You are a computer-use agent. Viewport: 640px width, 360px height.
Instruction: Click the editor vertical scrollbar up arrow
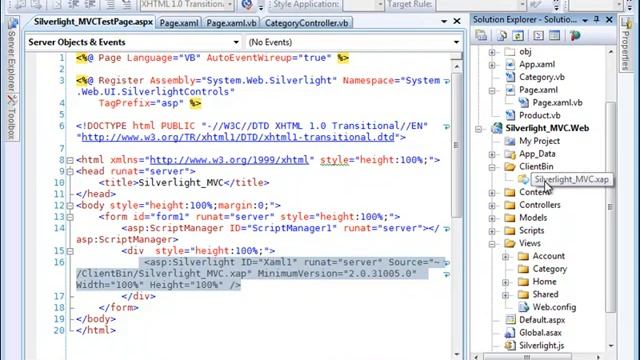coord(456,67)
